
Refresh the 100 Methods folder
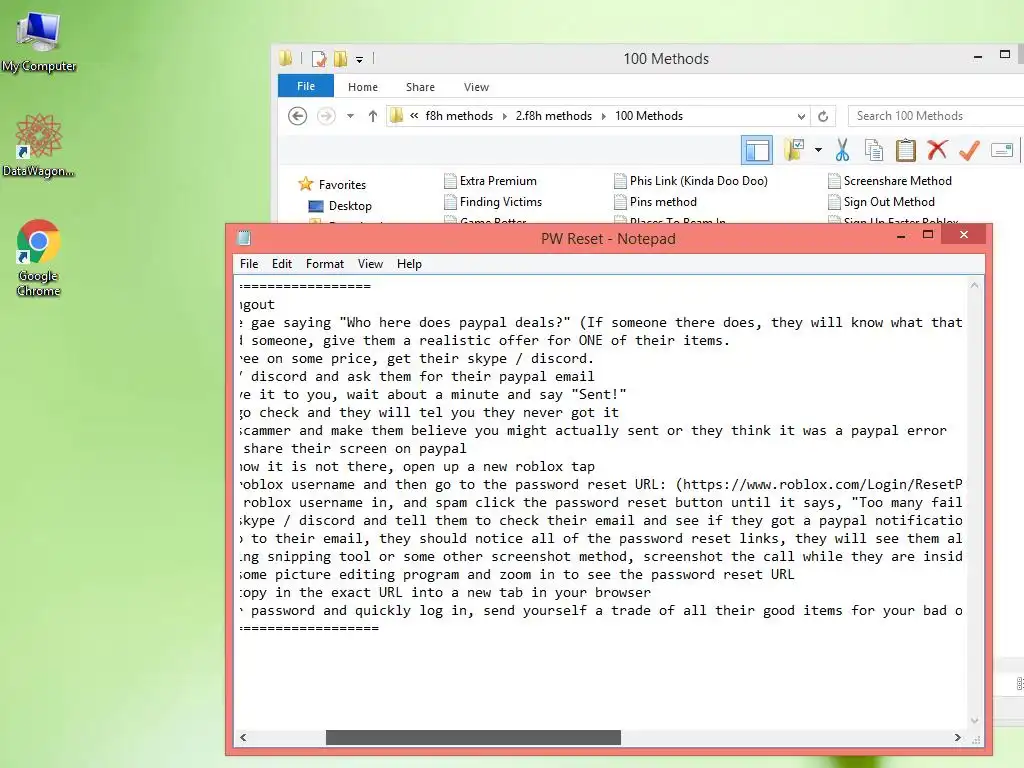pyautogui.click(x=823, y=116)
